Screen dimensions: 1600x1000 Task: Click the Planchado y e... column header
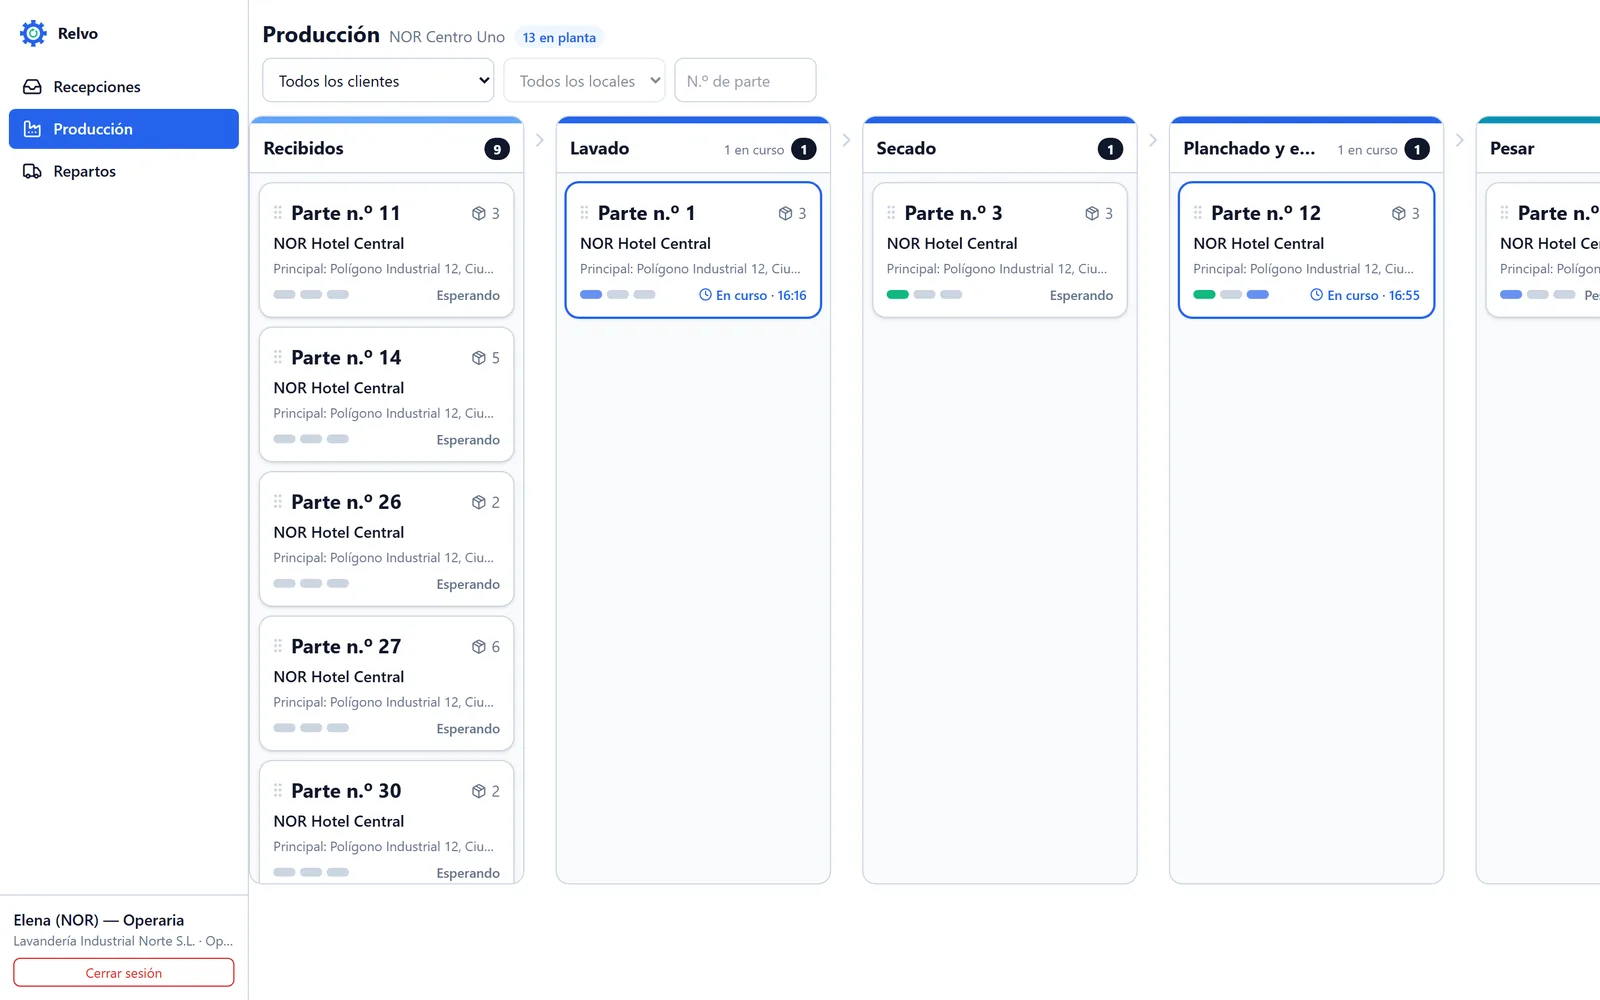tap(1306, 148)
